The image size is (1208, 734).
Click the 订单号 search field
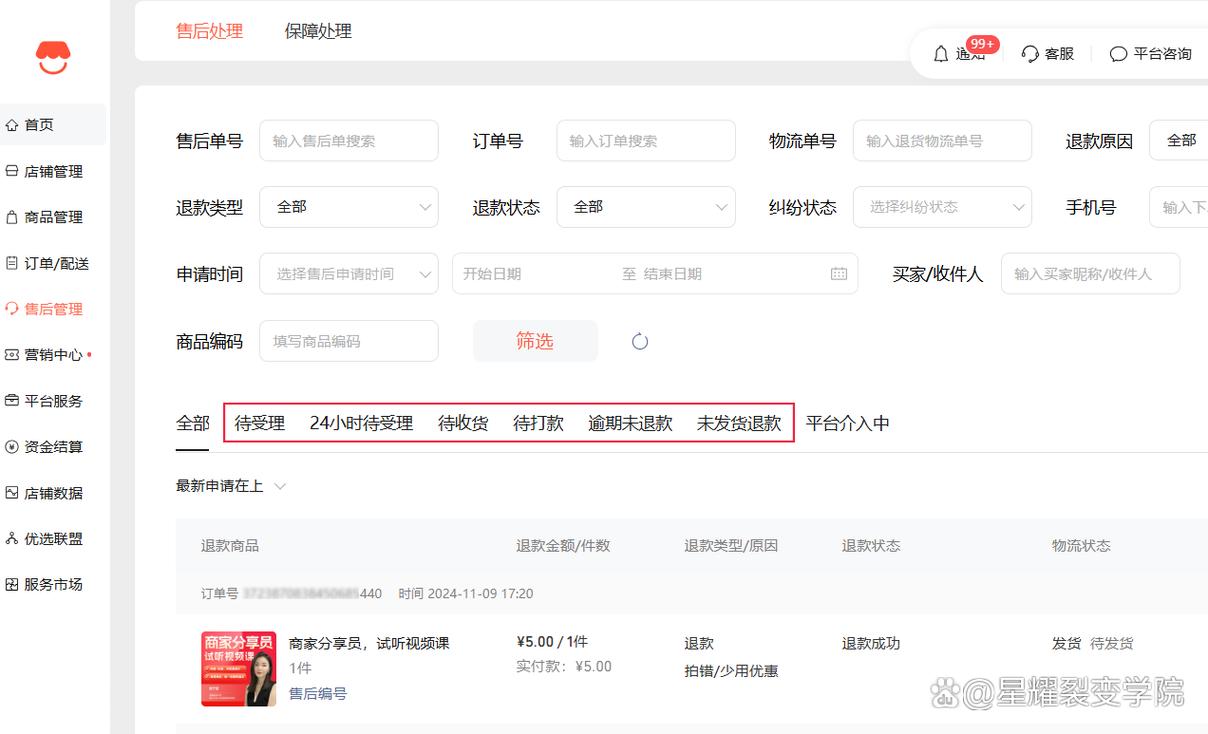(646, 141)
